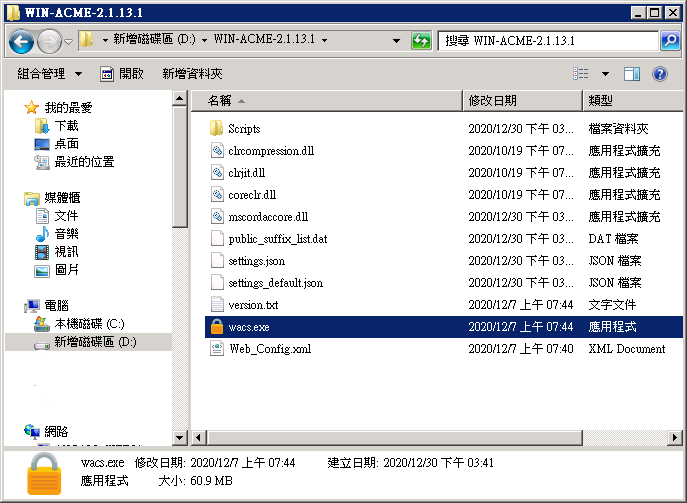687x503 pixels.
Task: Click the horizontal scrollbar thumb in file list
Action: tap(394, 437)
